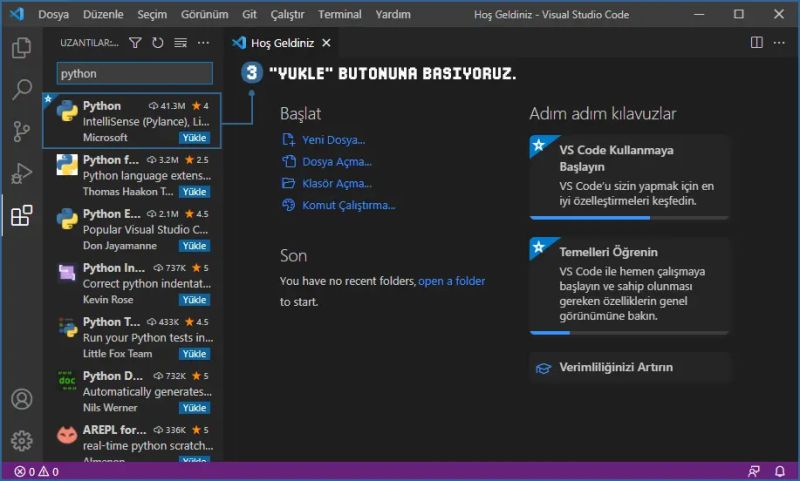This screenshot has height=481, width=800.
Task: Open the Git menu
Action: click(x=249, y=14)
